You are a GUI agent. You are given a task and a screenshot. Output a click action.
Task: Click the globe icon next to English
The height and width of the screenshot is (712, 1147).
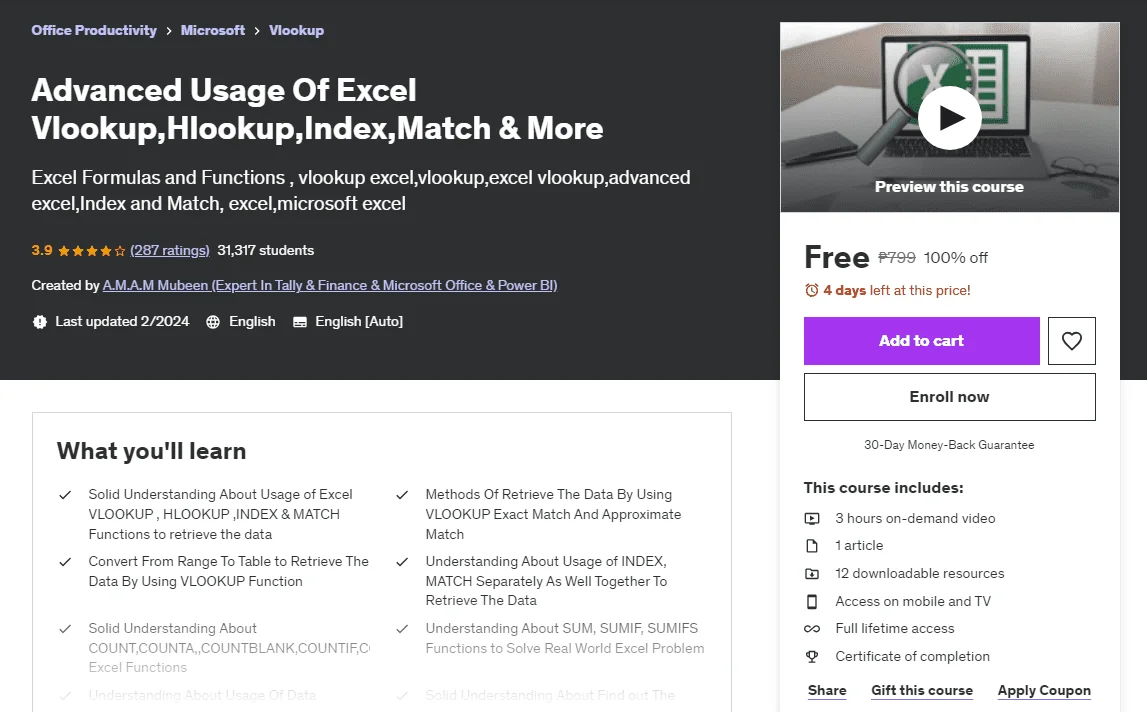pyautogui.click(x=213, y=322)
